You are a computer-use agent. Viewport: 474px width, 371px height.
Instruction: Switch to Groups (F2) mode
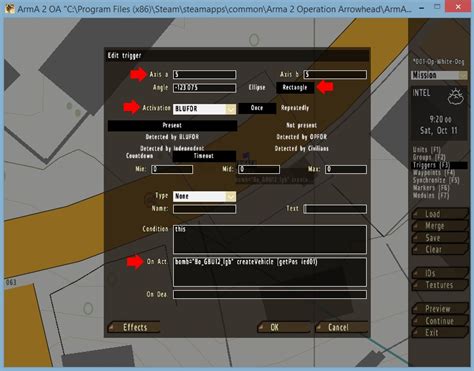pyautogui.click(x=429, y=157)
